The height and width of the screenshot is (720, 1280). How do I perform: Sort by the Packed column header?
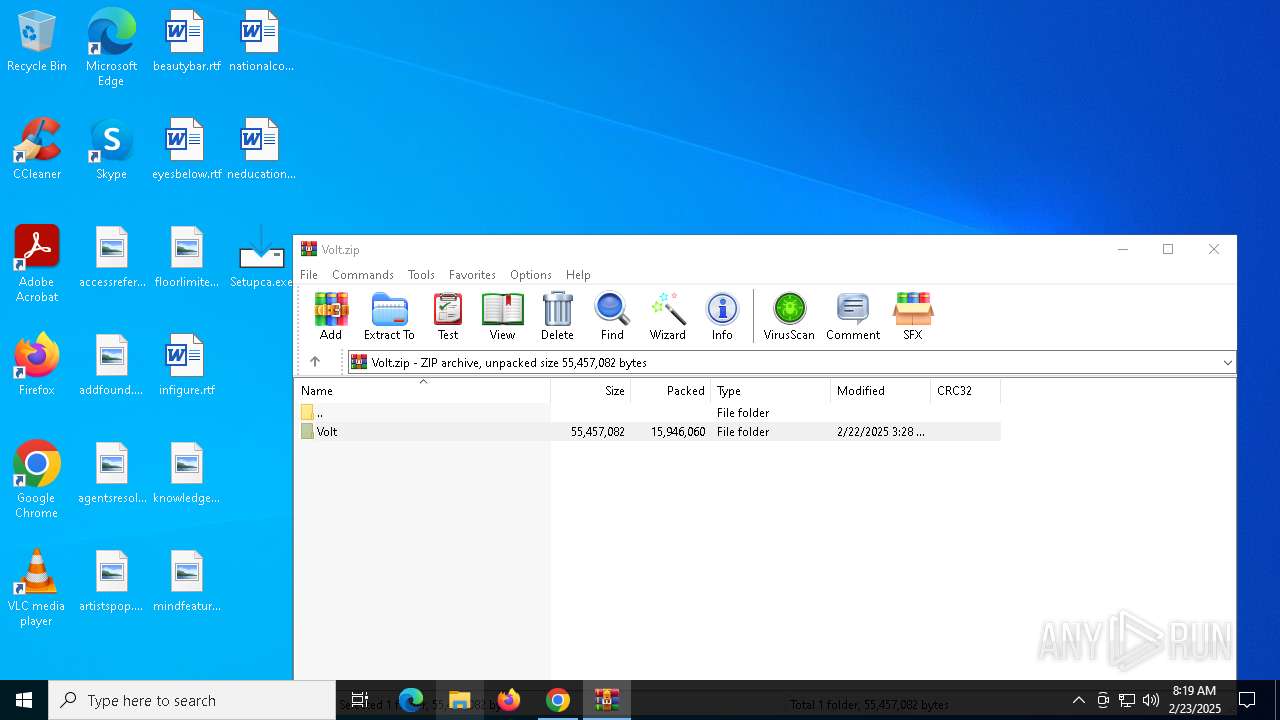671,391
